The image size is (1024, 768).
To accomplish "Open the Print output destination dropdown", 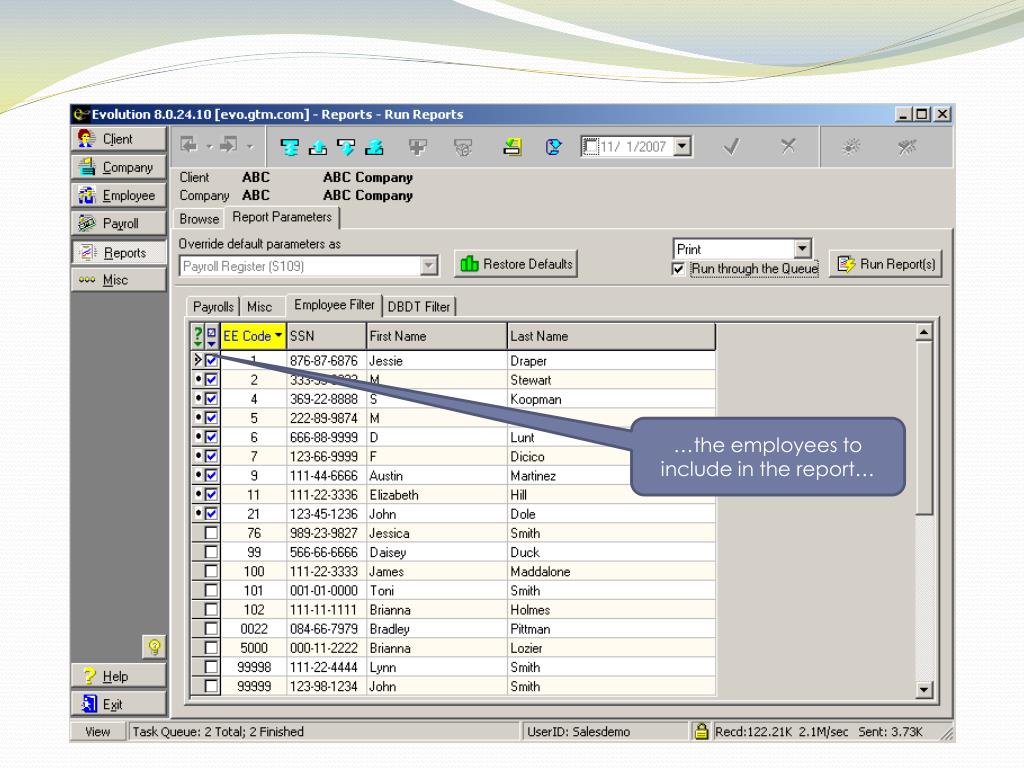I will click(x=803, y=249).
